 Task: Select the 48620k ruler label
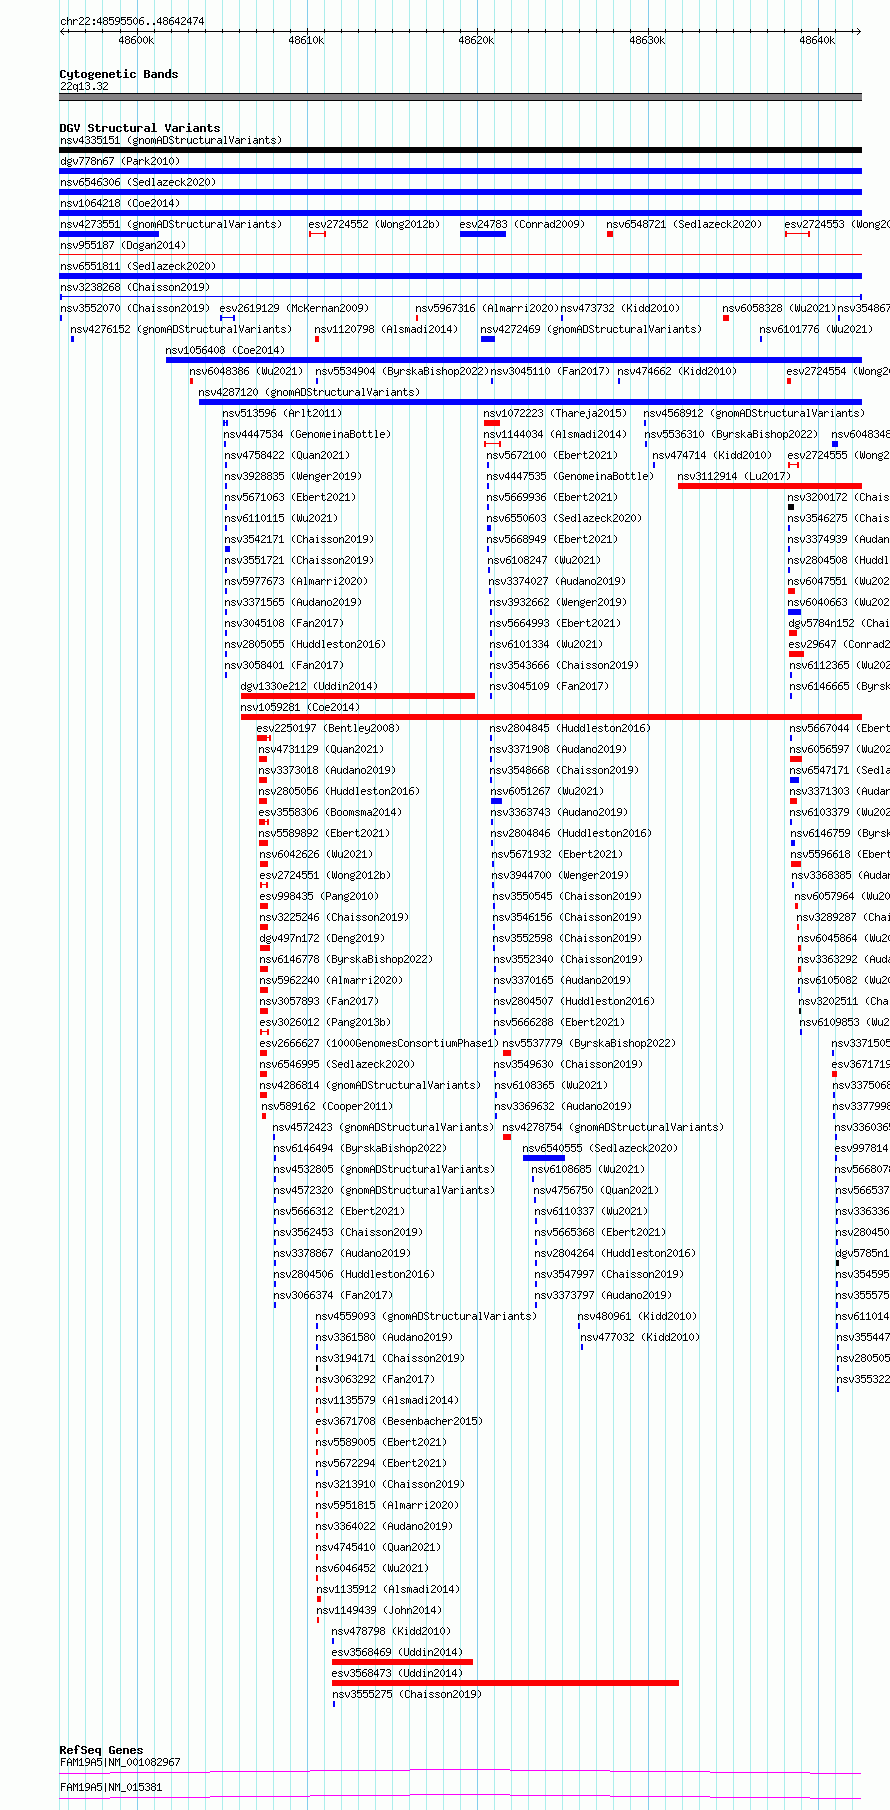click(x=476, y=40)
